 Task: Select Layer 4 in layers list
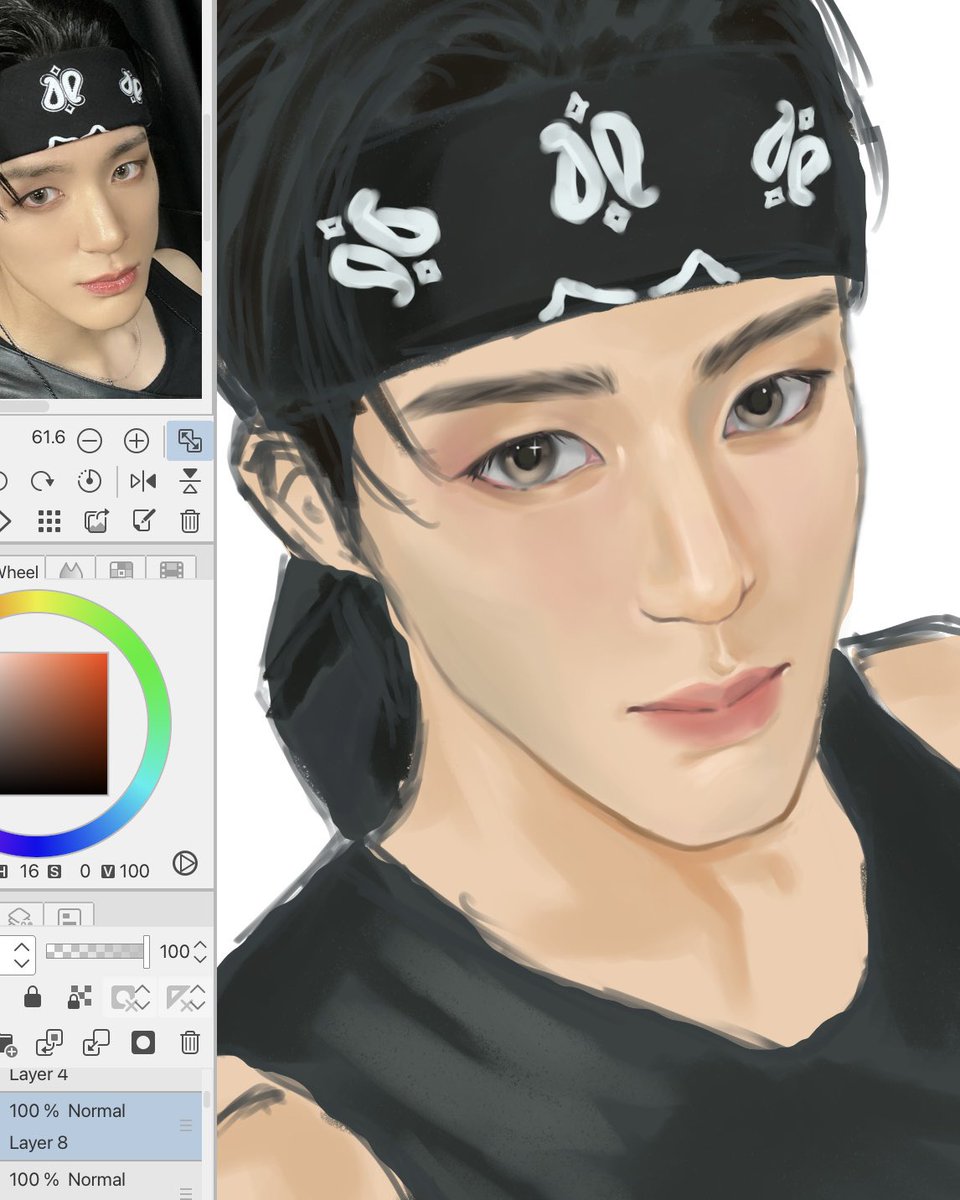pyautogui.click(x=100, y=1078)
